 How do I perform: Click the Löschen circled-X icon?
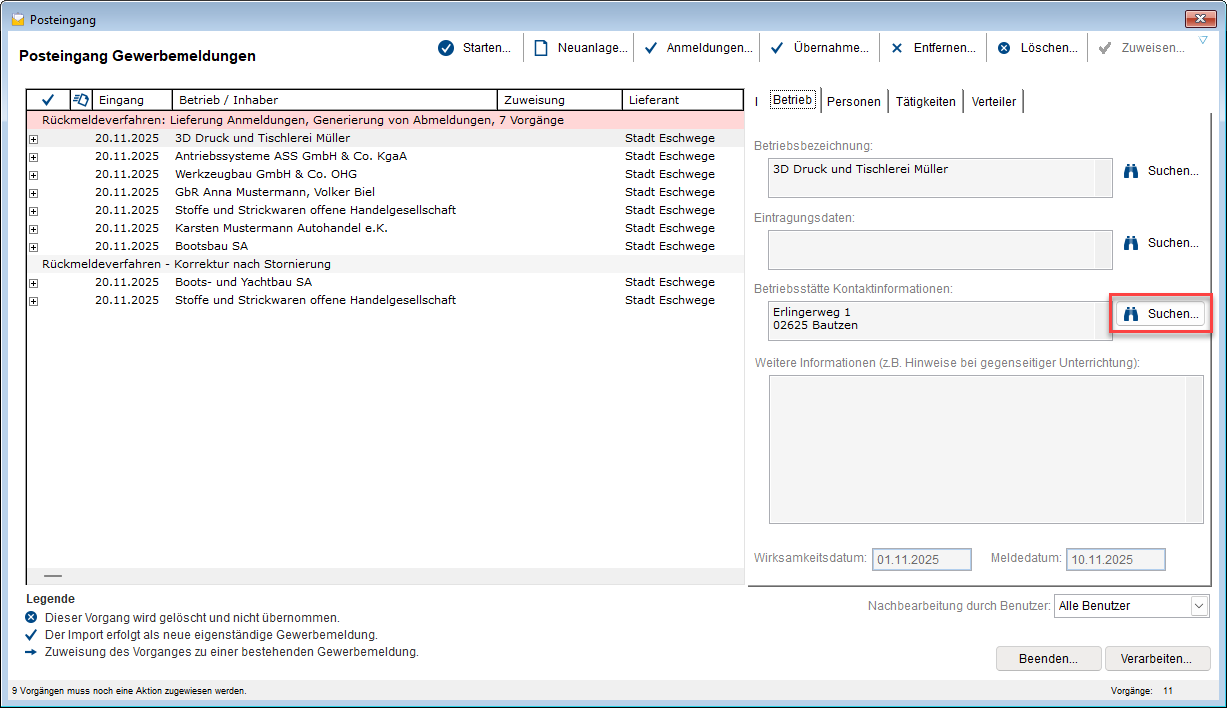(x=1004, y=48)
